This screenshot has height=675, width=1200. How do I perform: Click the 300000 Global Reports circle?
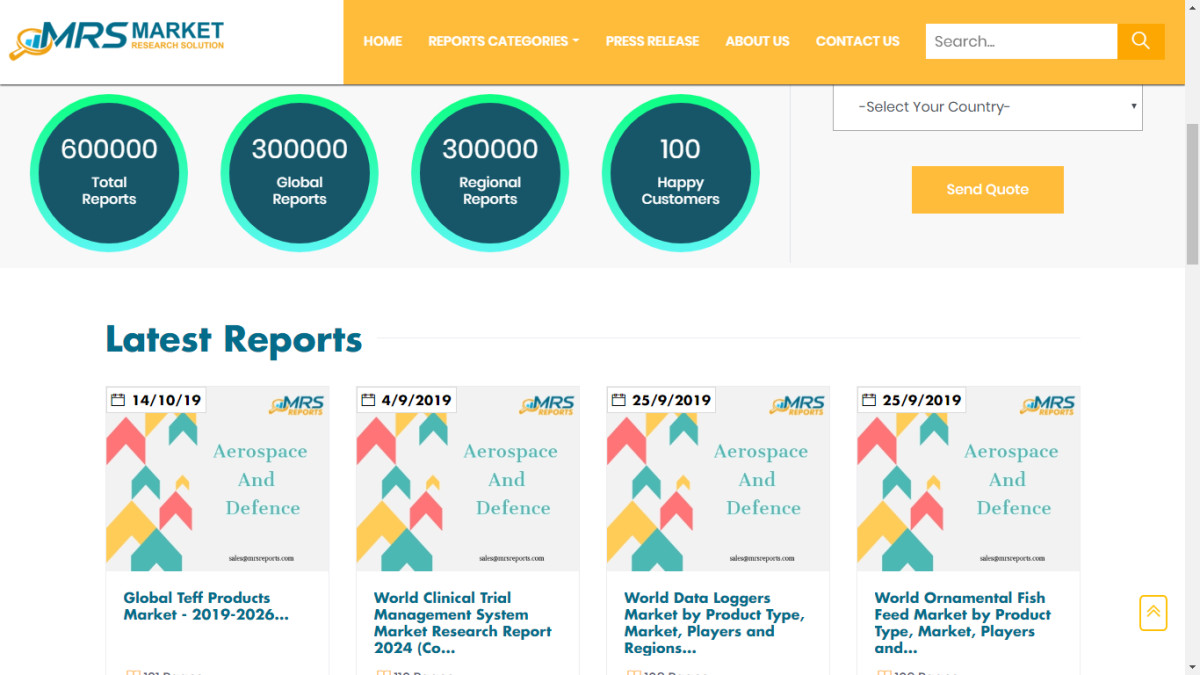pyautogui.click(x=299, y=173)
